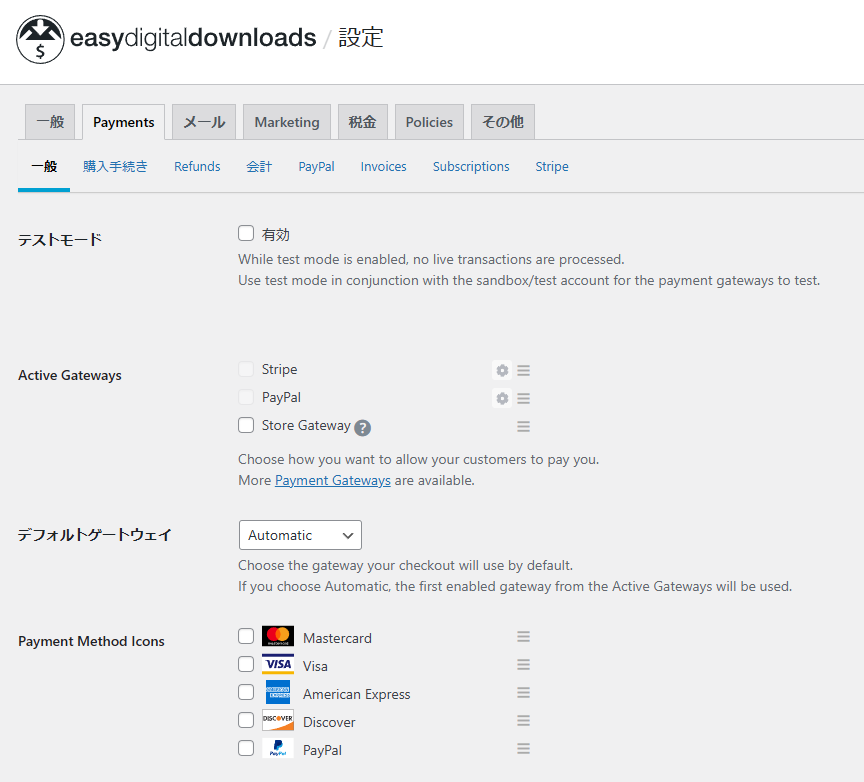Click the American Express payment icon
The width and height of the screenshot is (864, 782).
(x=277, y=691)
